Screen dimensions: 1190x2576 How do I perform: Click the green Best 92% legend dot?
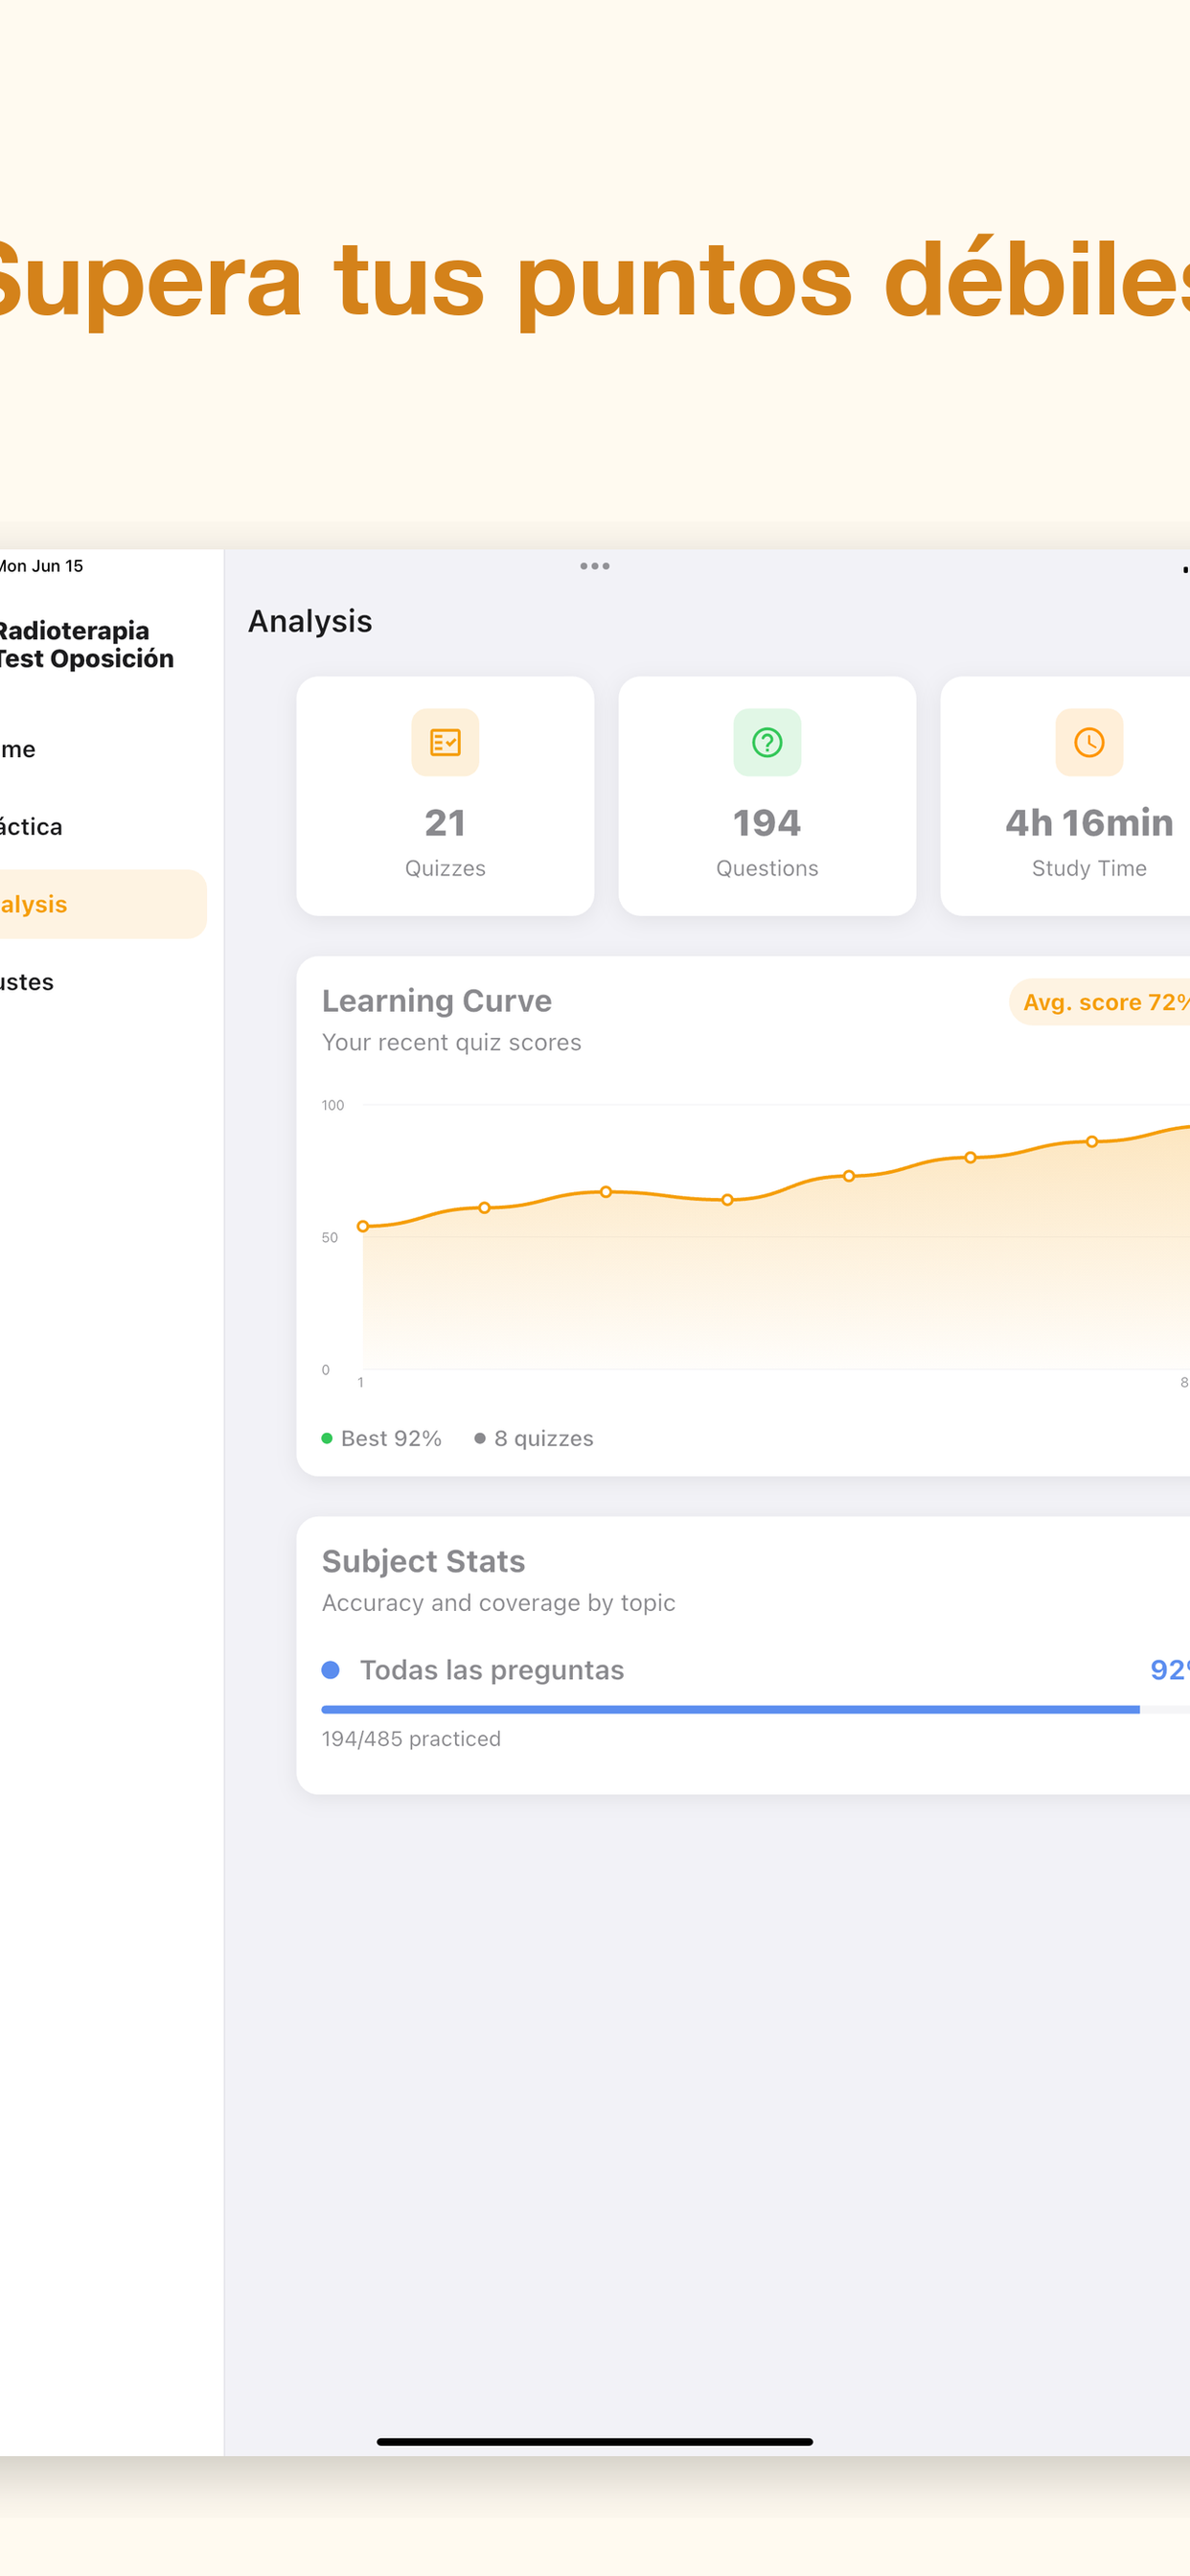pyautogui.click(x=327, y=1438)
